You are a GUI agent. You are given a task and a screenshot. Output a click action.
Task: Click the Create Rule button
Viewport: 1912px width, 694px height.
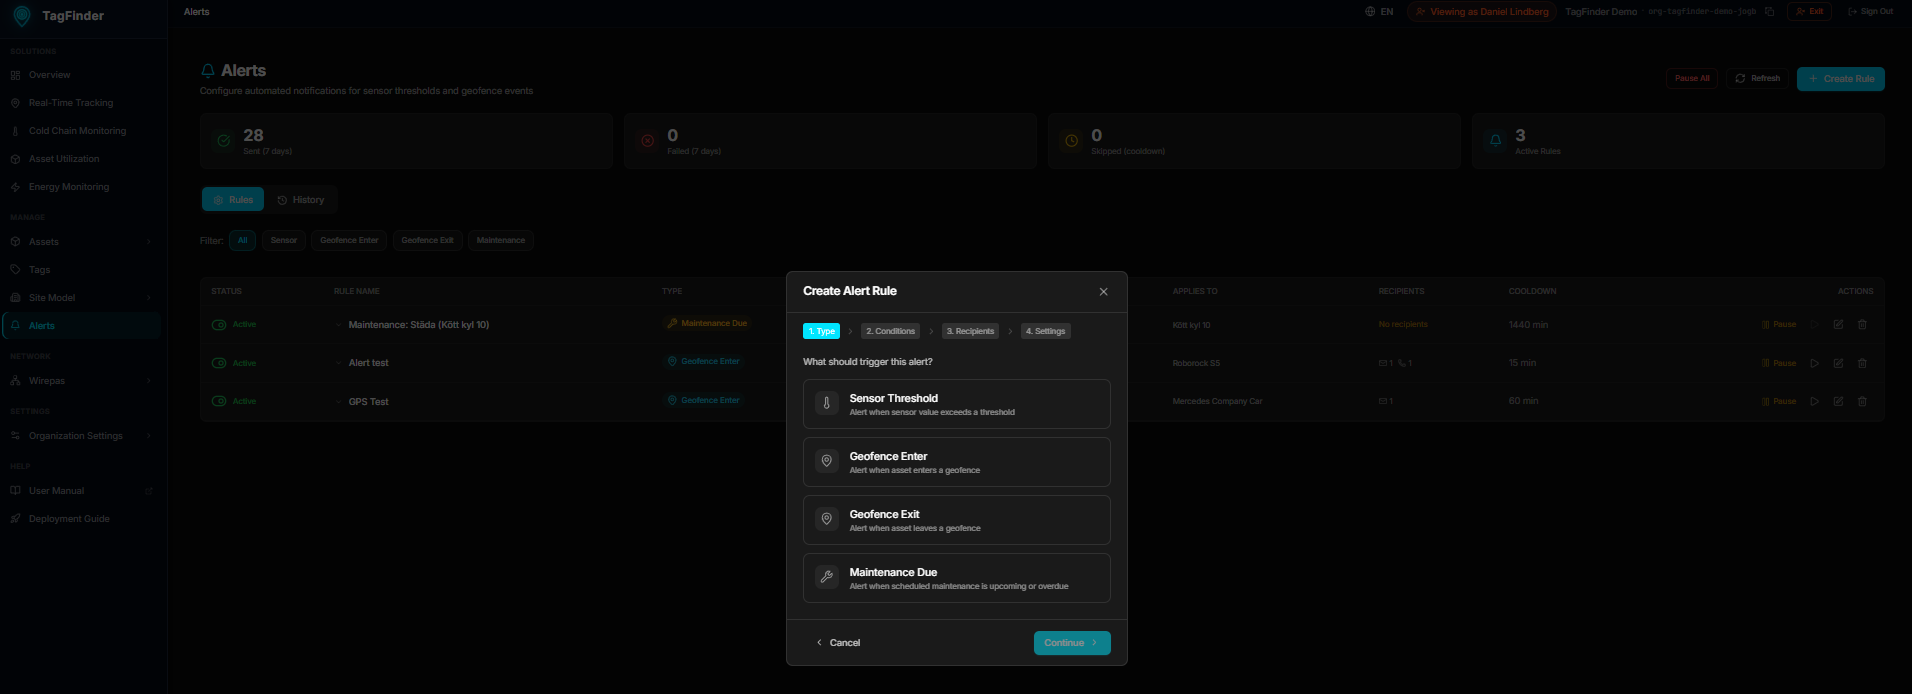coord(1841,79)
